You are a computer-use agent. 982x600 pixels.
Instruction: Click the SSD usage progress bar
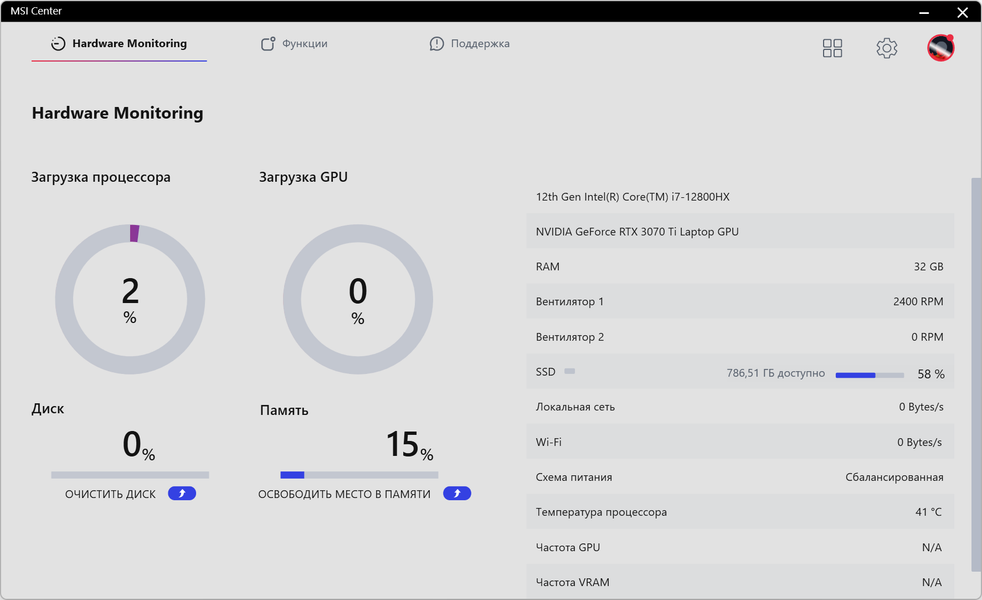coord(869,374)
